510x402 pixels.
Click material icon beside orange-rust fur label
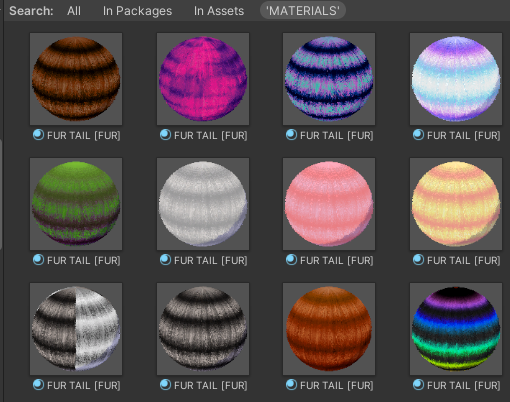coord(291,385)
